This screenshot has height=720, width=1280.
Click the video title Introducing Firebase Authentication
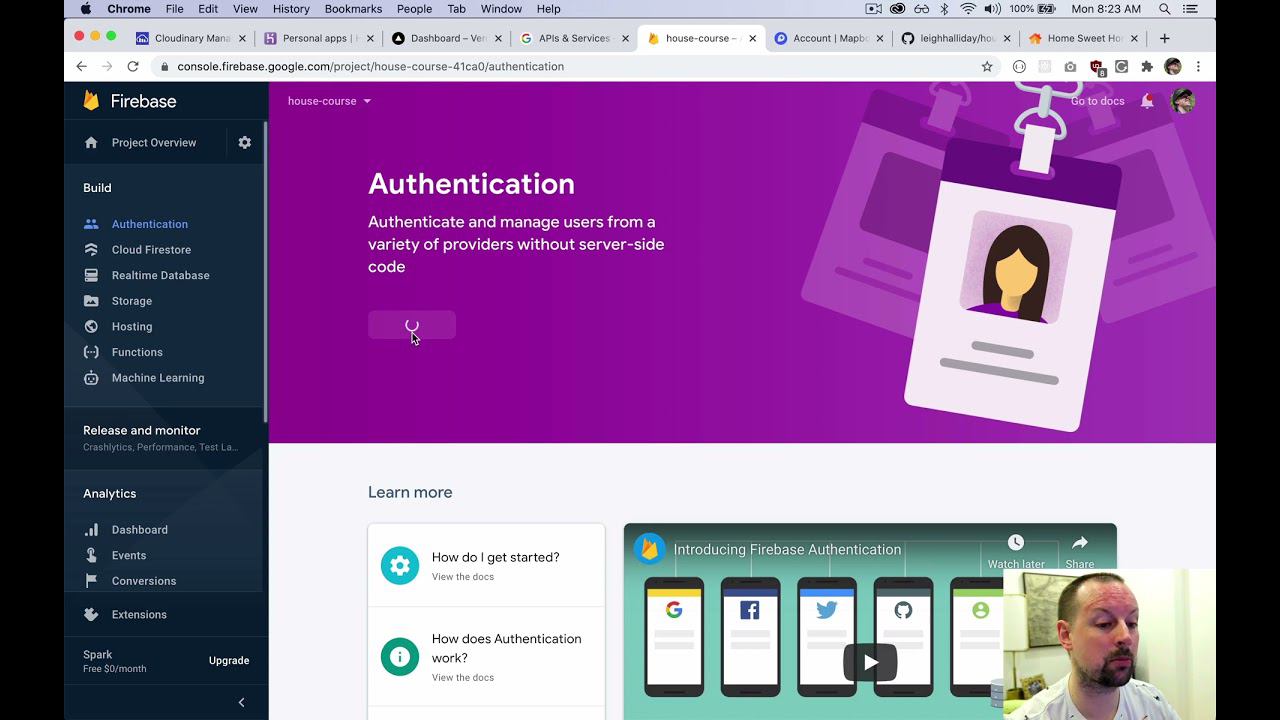787,550
